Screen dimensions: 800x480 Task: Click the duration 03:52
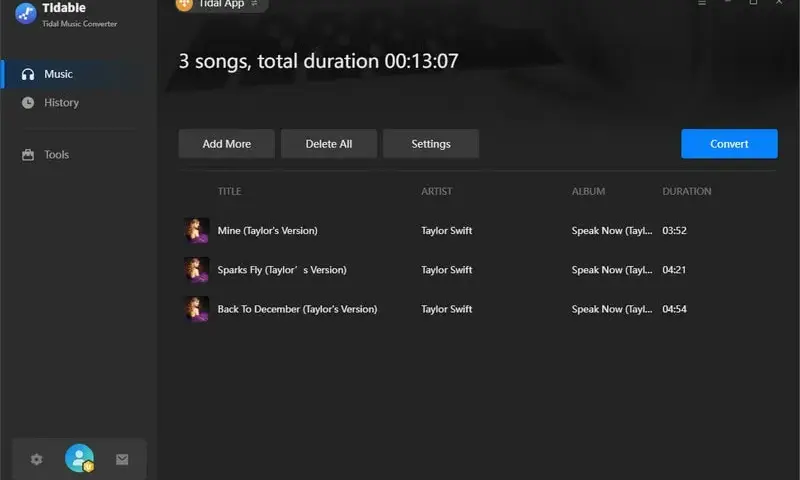[x=674, y=231]
